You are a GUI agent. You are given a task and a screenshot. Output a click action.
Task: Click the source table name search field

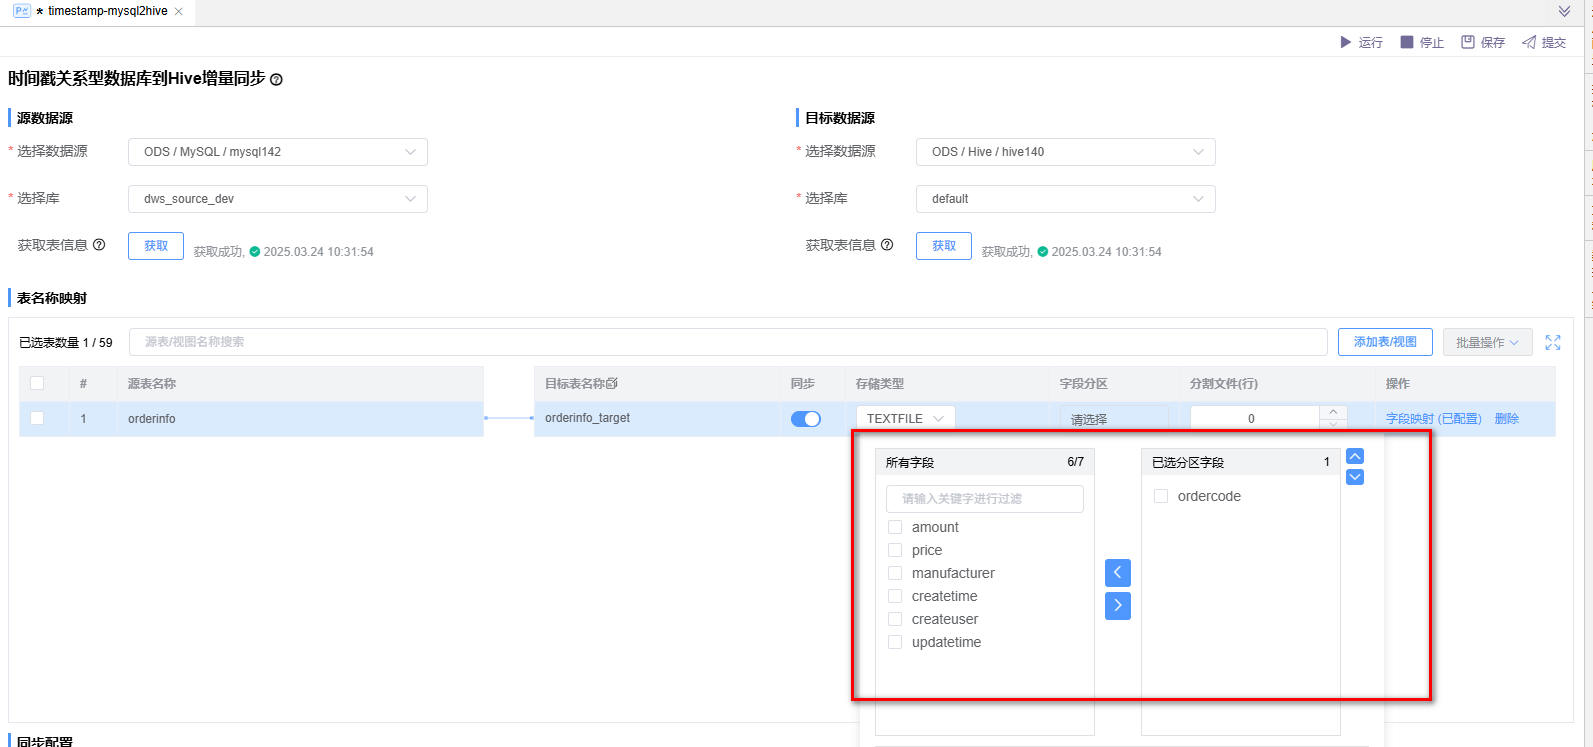[x=727, y=342]
